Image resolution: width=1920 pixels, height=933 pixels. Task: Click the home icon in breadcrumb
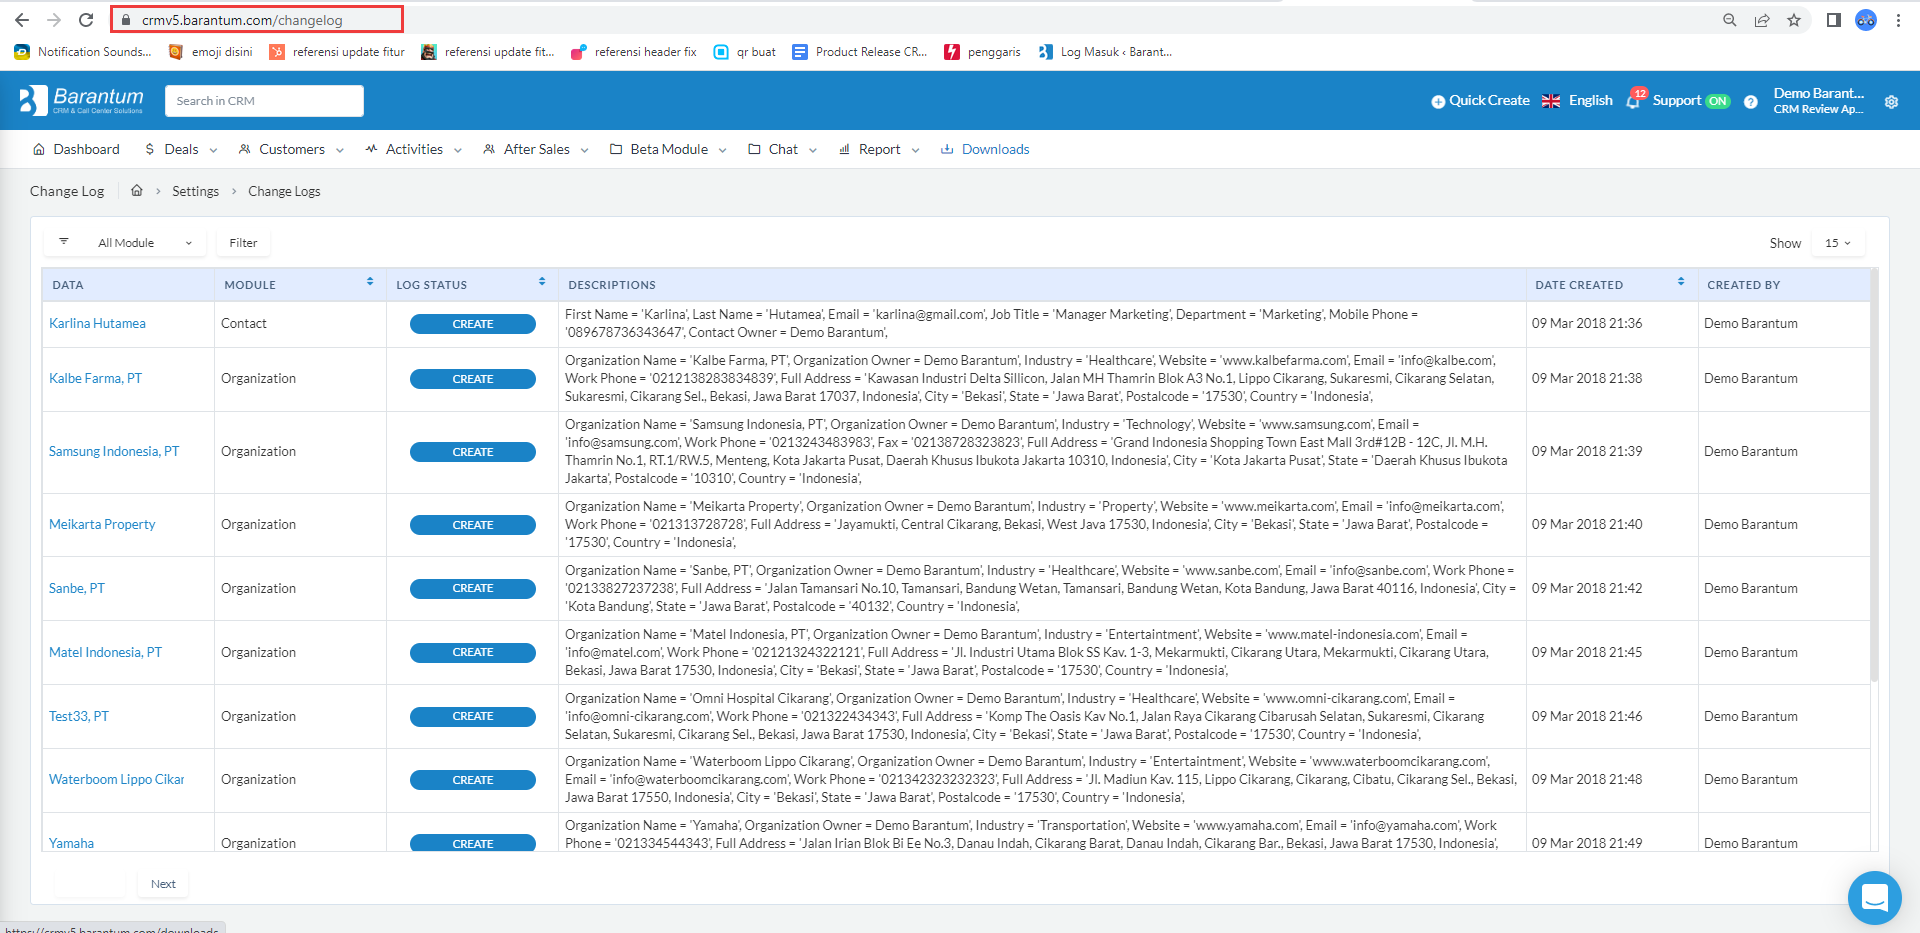pos(137,190)
